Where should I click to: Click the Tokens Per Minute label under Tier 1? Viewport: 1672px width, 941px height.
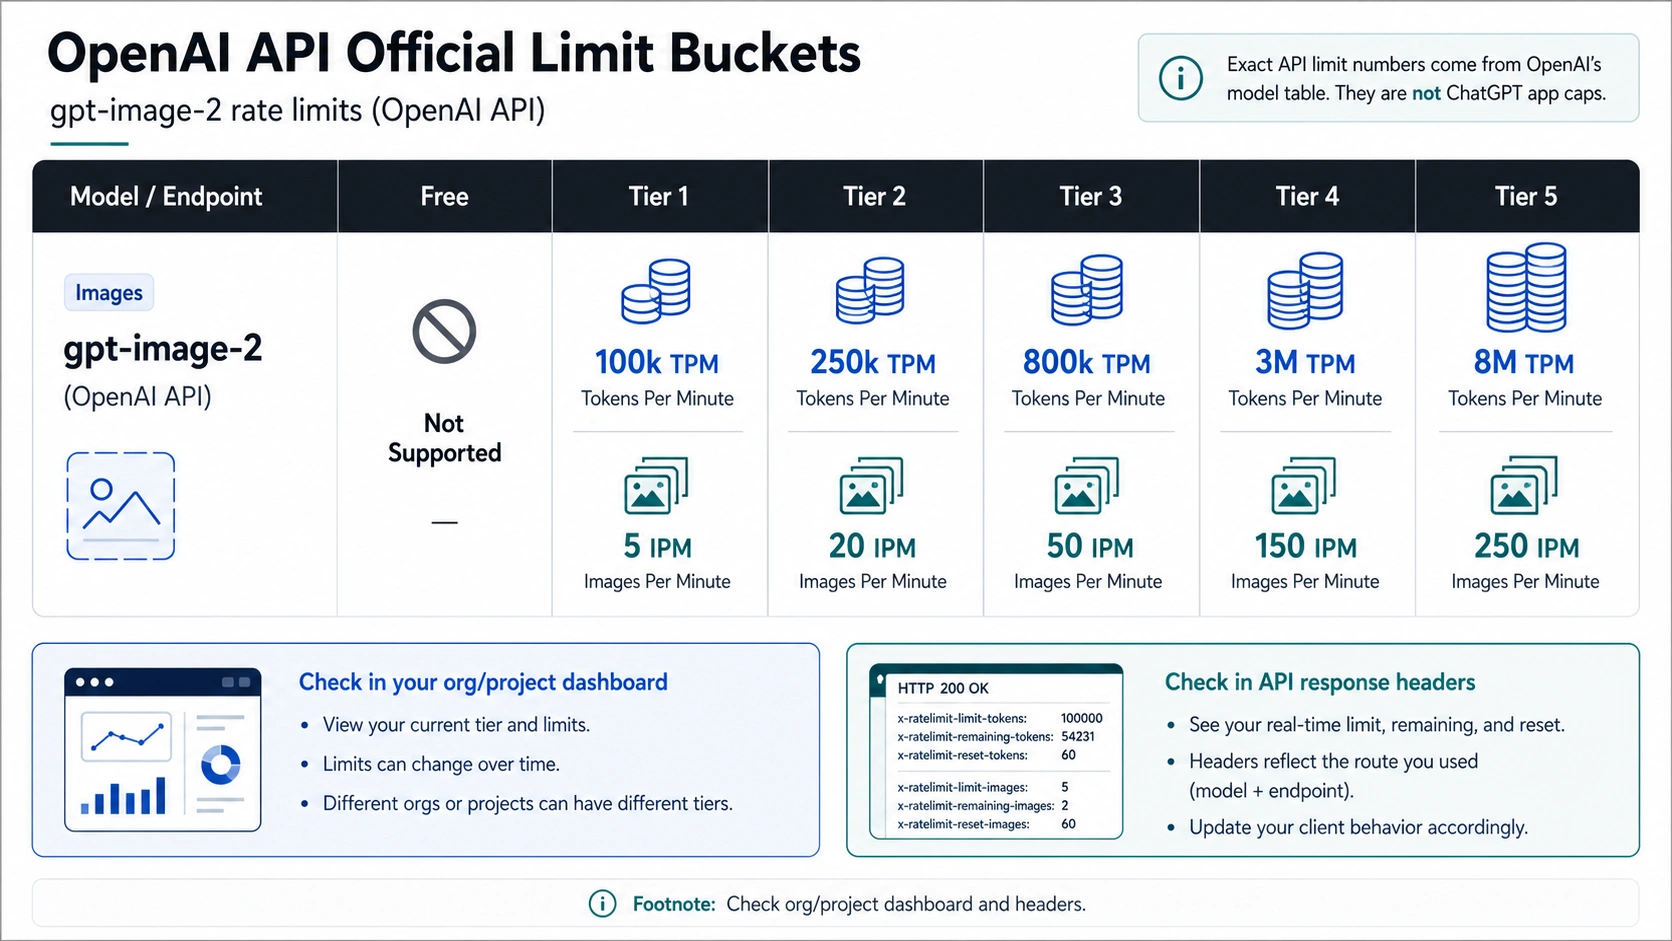pos(657,398)
